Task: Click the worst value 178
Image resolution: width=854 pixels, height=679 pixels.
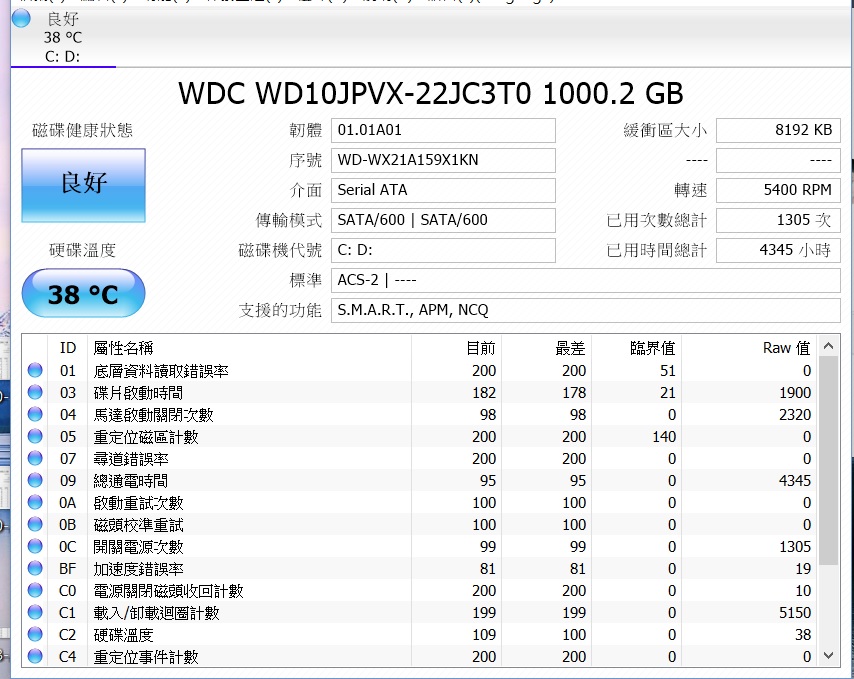Action: coord(574,393)
